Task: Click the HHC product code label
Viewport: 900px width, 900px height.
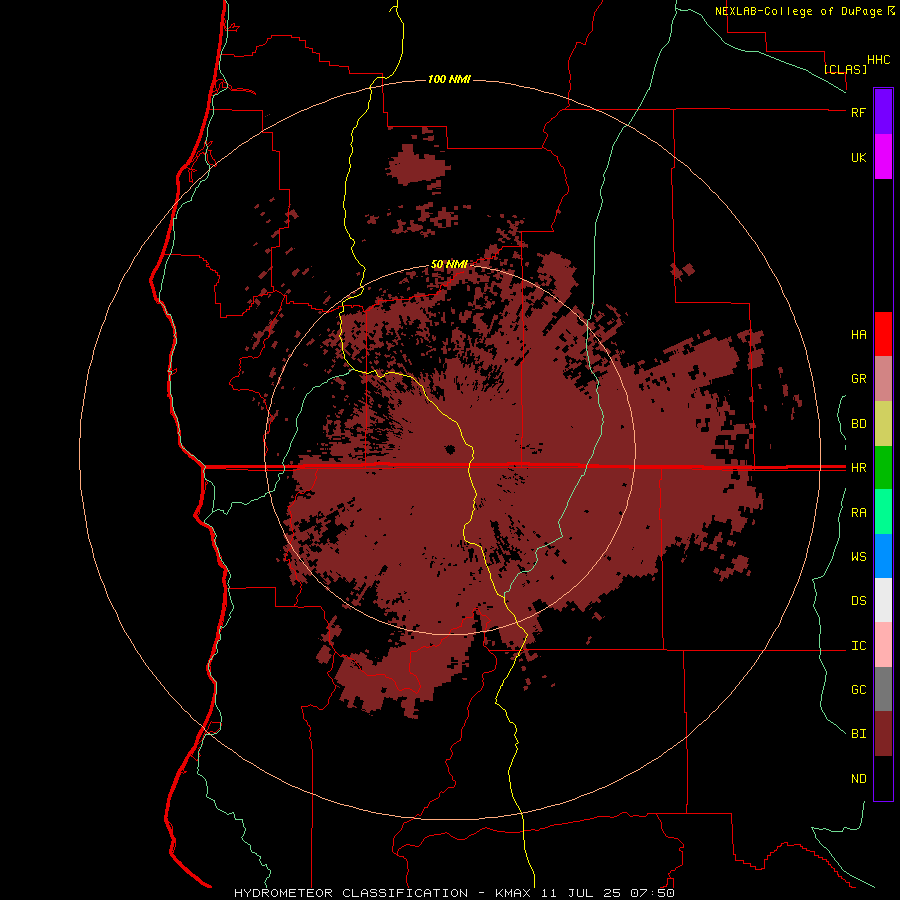Action: pyautogui.click(x=879, y=60)
